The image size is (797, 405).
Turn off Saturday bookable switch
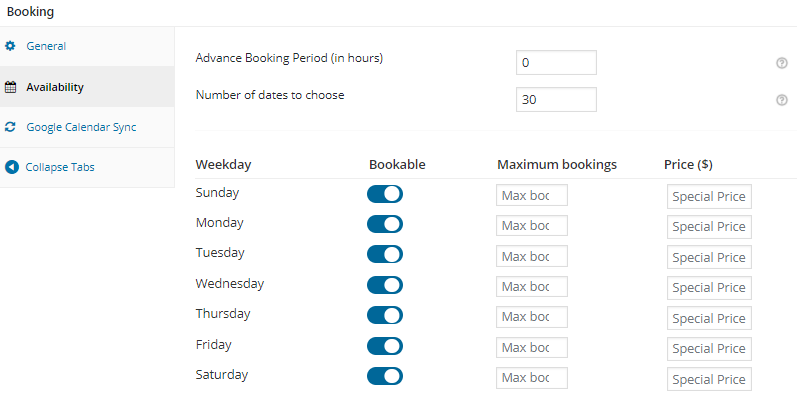385,376
